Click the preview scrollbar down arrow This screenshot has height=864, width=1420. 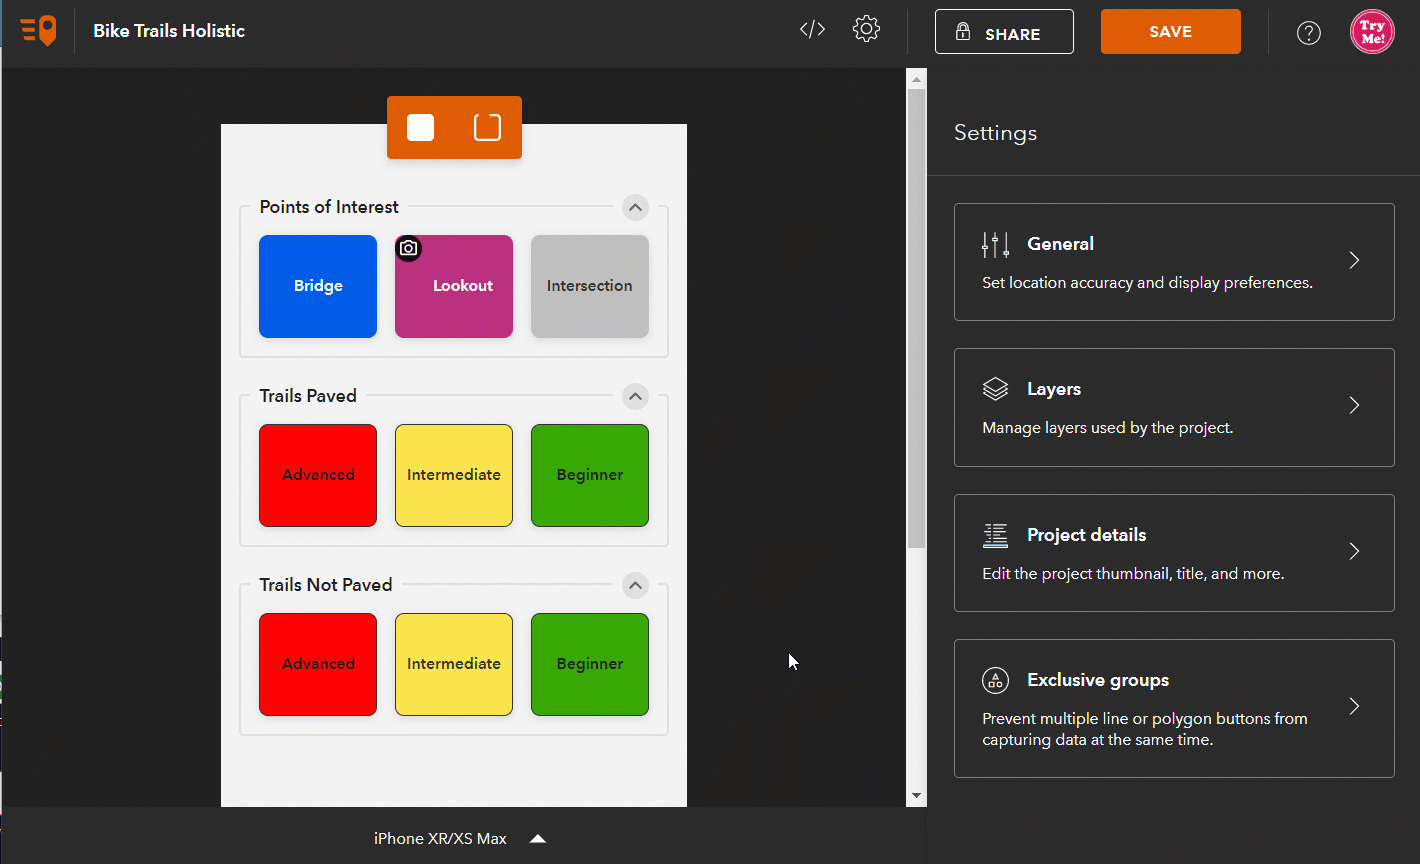(916, 796)
